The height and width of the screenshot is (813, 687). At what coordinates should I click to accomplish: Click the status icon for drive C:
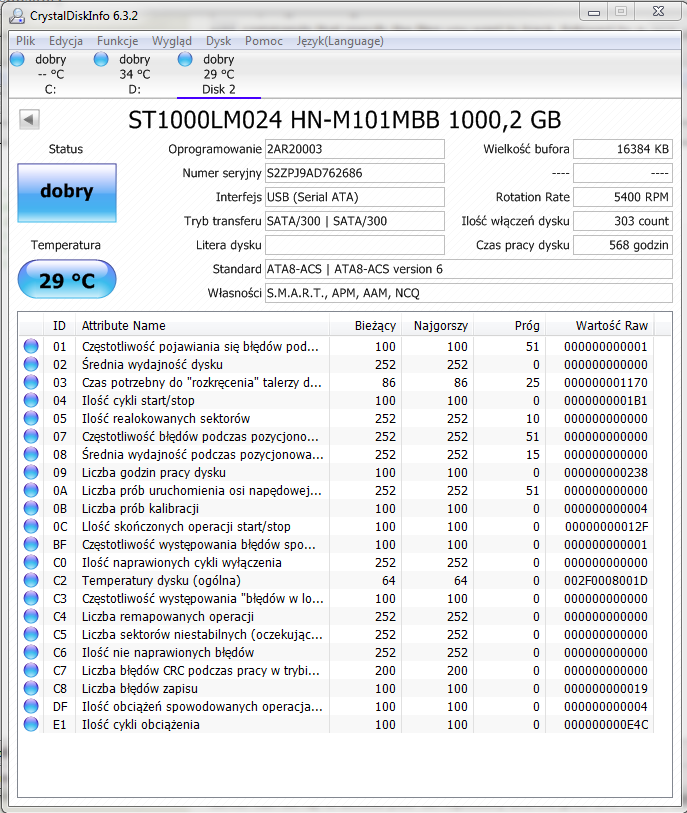point(17,59)
